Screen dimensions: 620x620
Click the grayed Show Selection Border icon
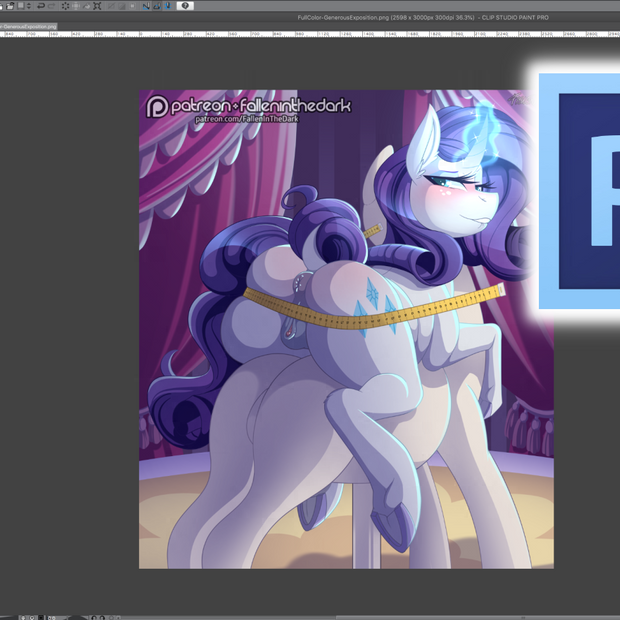(x=132, y=6)
